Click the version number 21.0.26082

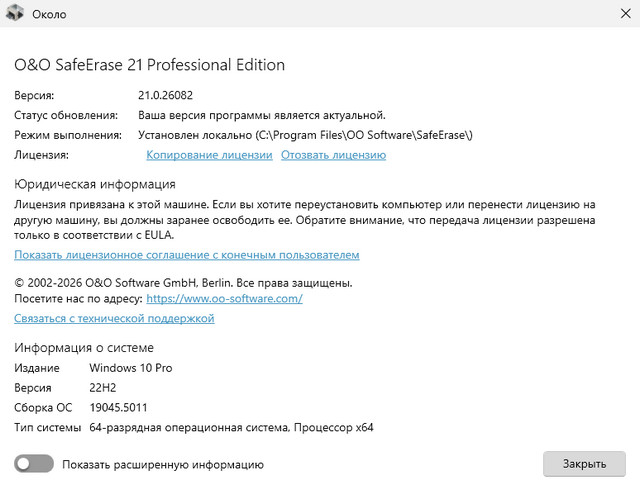[x=165, y=95]
